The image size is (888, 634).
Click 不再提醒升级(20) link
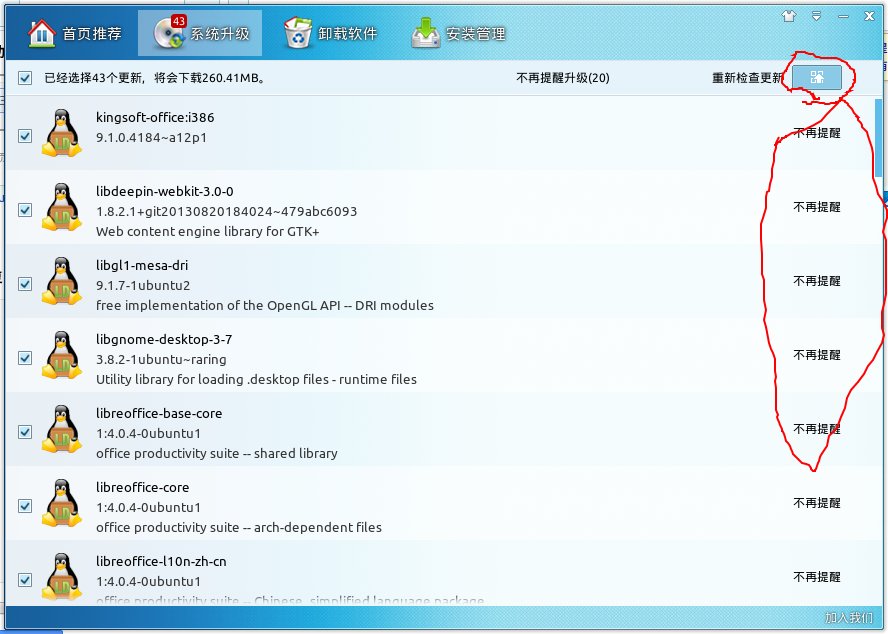point(563,78)
